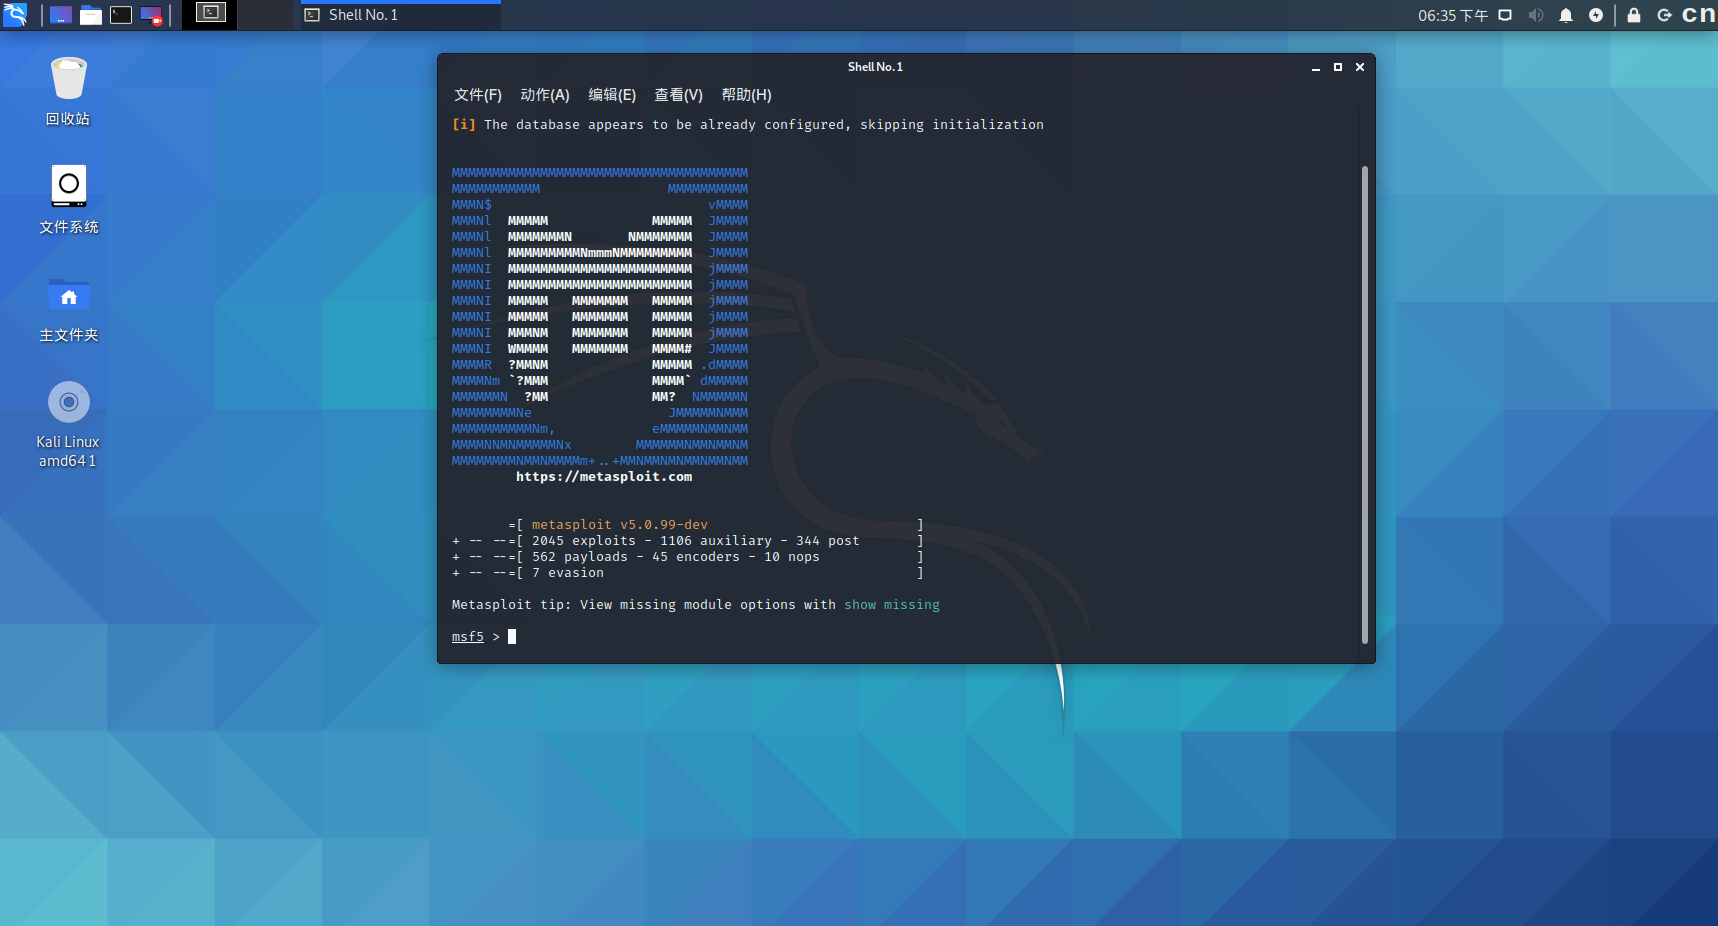Viewport: 1718px width, 926px height.
Task: Click the lock screen padlock icon
Action: (1634, 15)
